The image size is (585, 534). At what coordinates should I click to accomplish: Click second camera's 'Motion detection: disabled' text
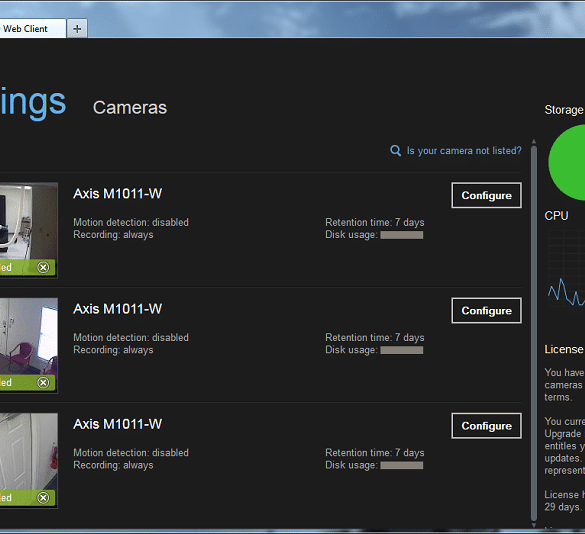click(x=131, y=338)
